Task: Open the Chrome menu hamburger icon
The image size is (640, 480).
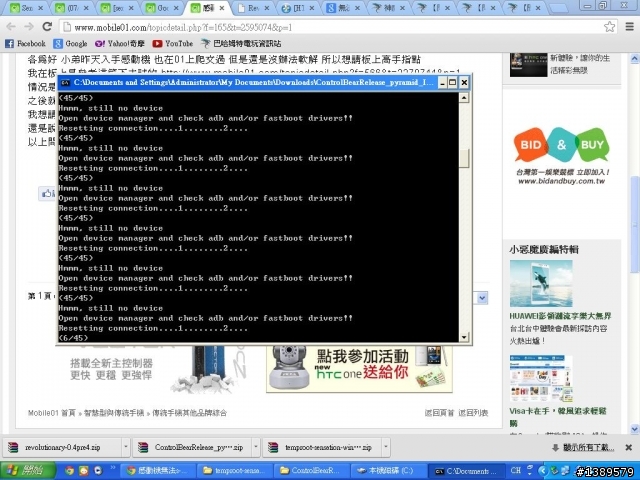Action: click(629, 27)
